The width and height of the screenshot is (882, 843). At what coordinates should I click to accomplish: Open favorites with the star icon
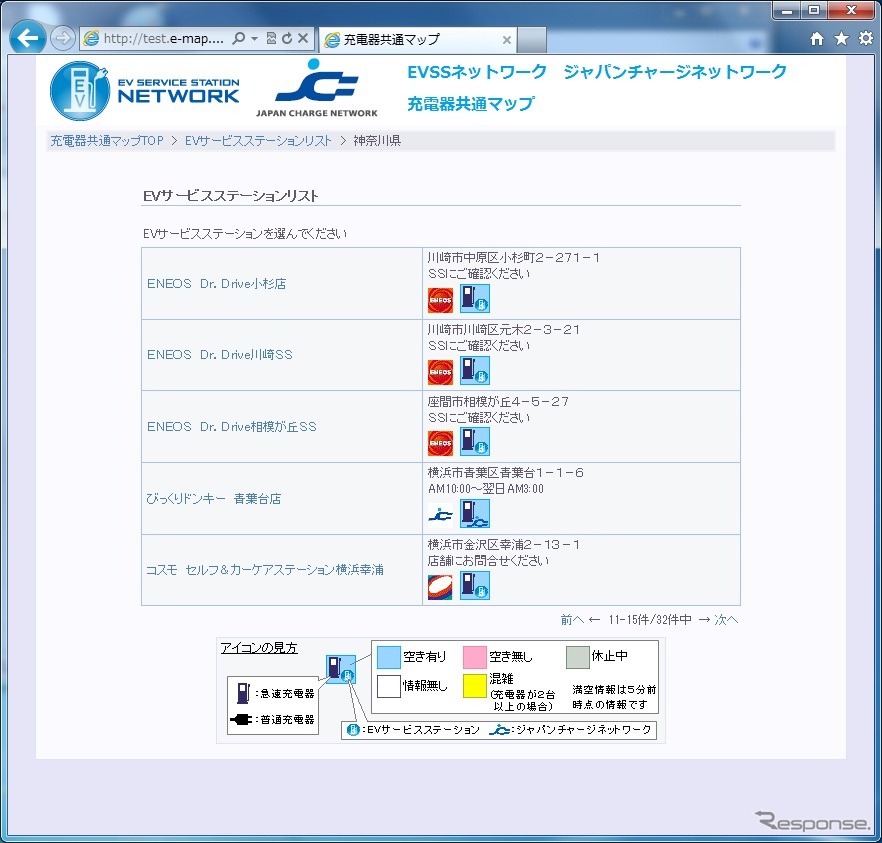pos(841,39)
